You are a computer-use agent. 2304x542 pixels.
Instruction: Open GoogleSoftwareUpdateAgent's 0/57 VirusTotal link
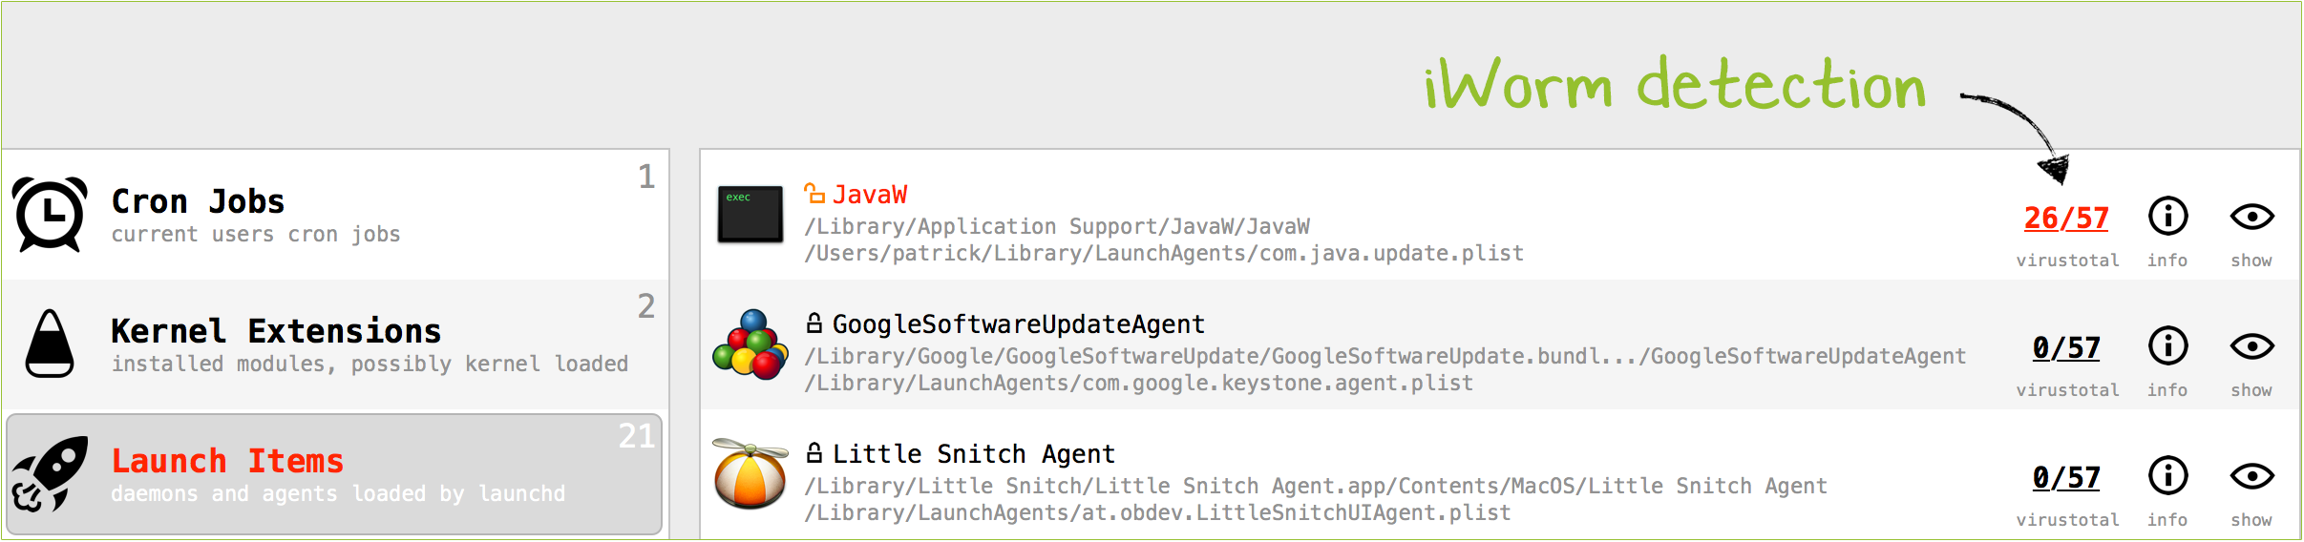[x=2066, y=348]
